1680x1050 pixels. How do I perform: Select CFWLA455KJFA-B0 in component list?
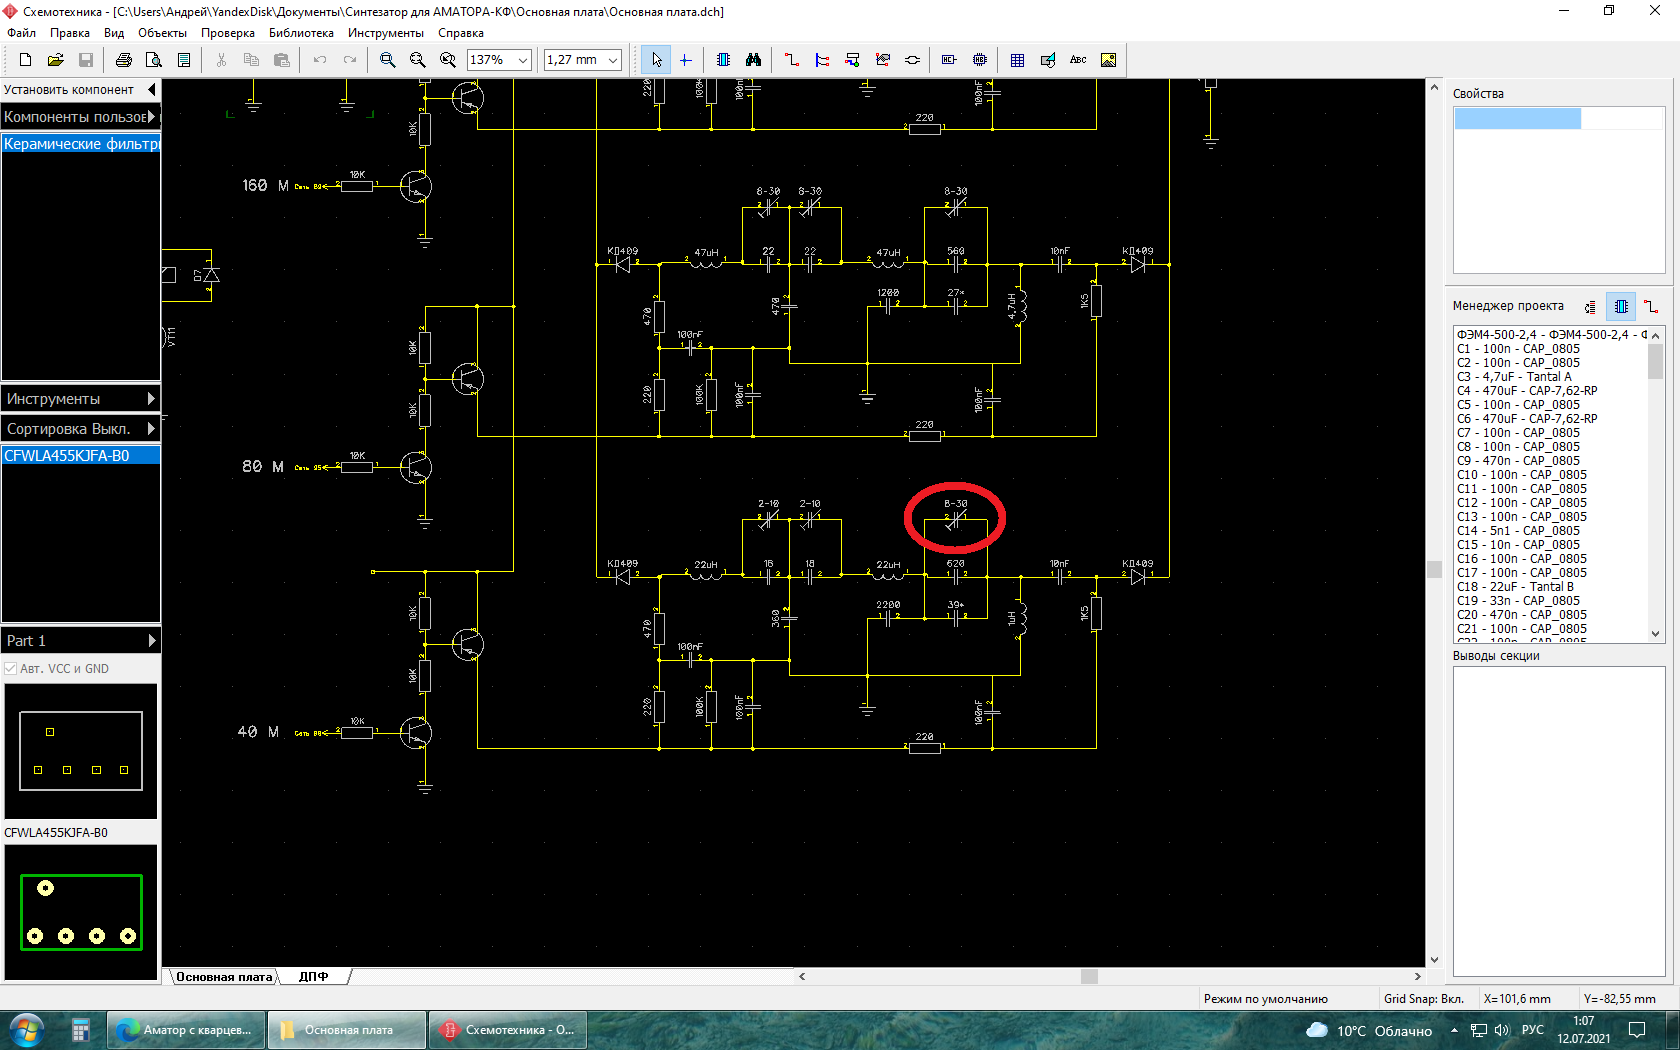click(80, 456)
